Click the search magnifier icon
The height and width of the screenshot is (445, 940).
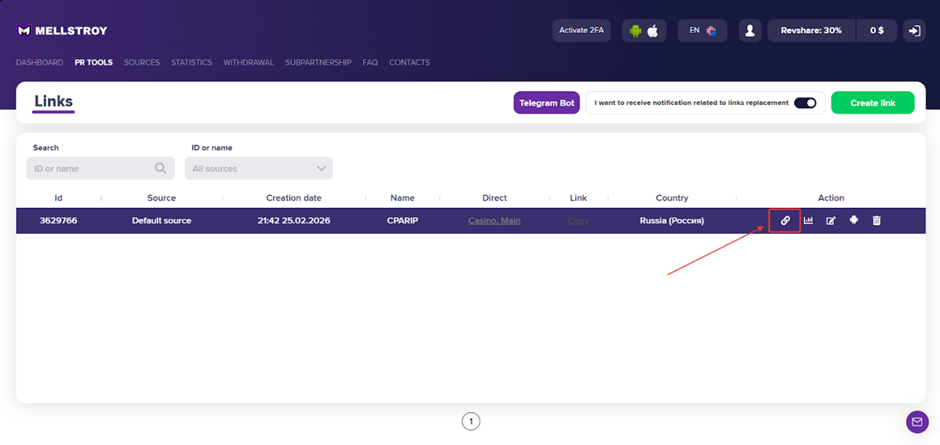click(x=161, y=169)
